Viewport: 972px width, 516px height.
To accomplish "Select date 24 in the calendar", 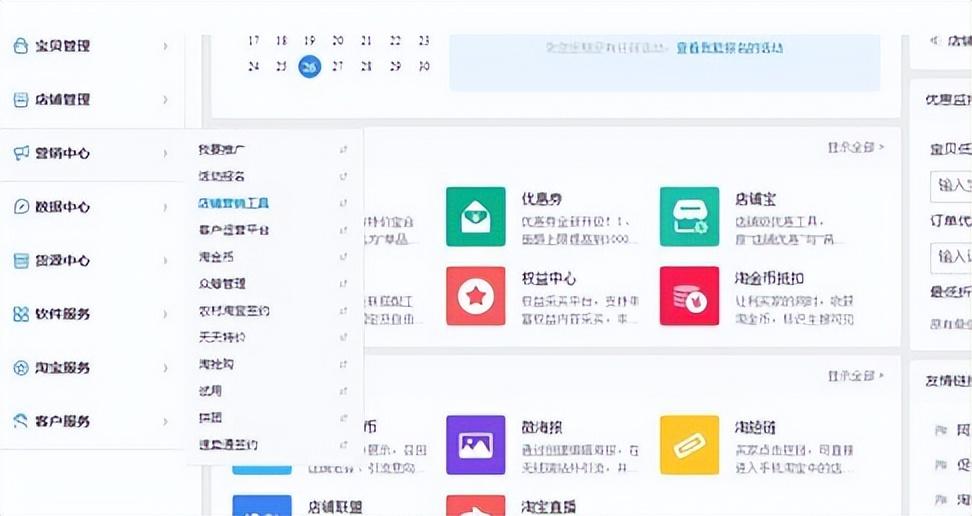I will (x=253, y=66).
